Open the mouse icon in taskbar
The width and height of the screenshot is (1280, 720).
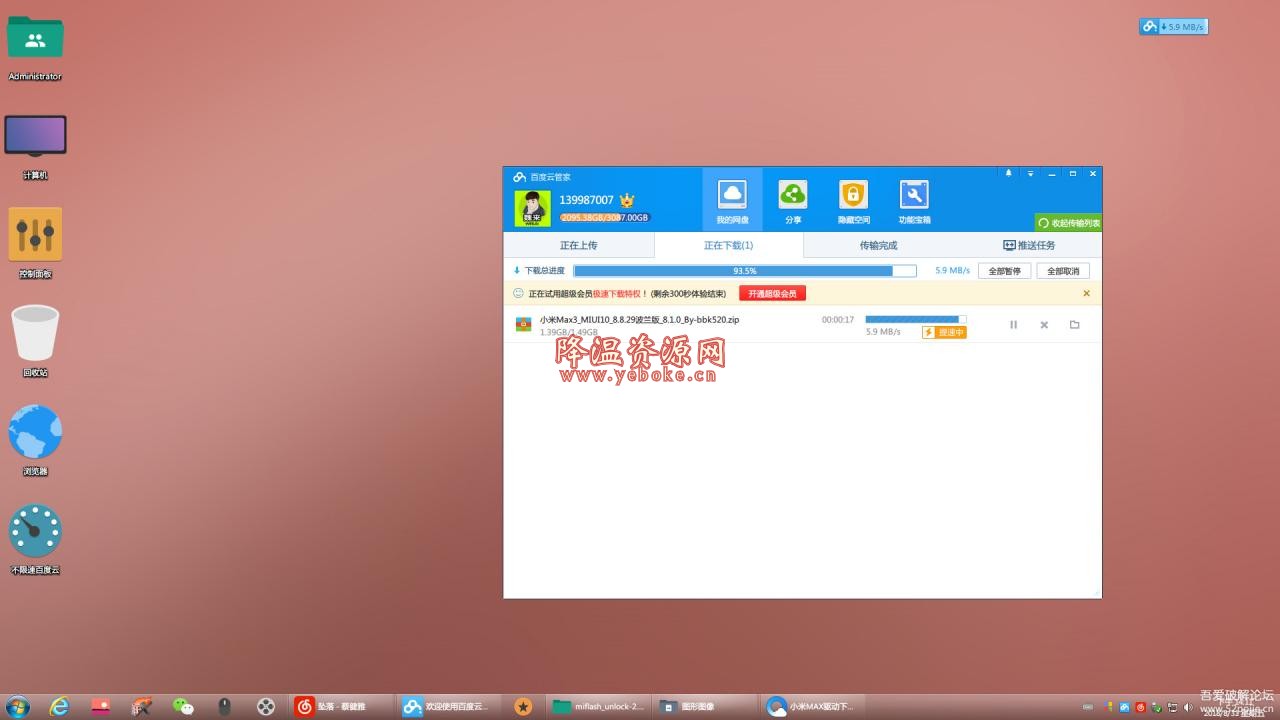click(224, 706)
